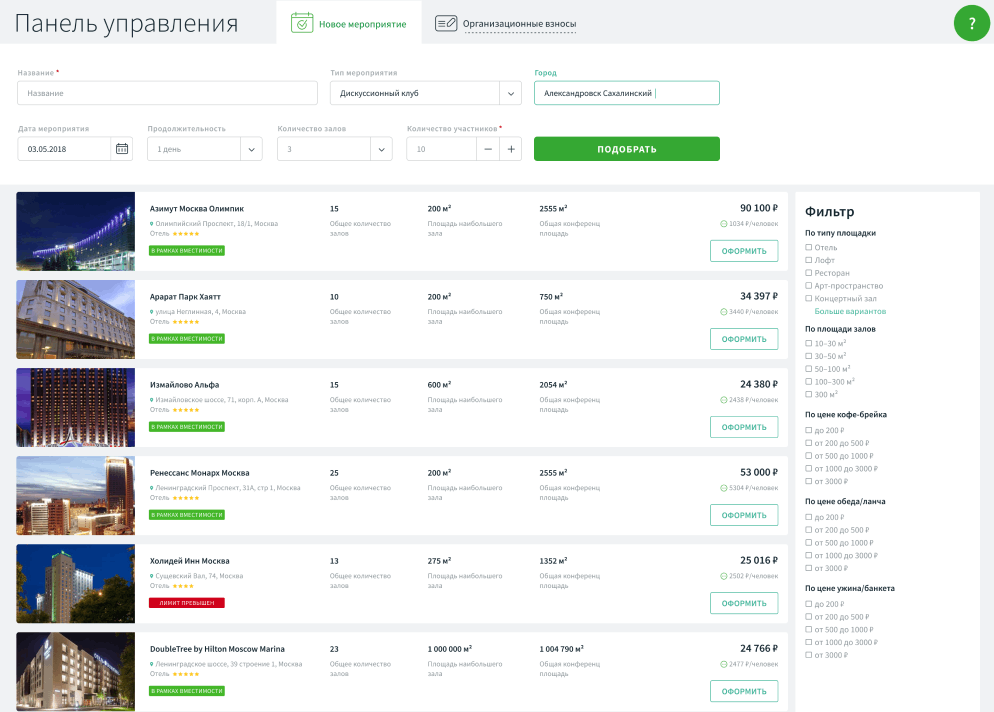The height and width of the screenshot is (712, 994).
Task: Click the Город input field
Action: click(626, 92)
